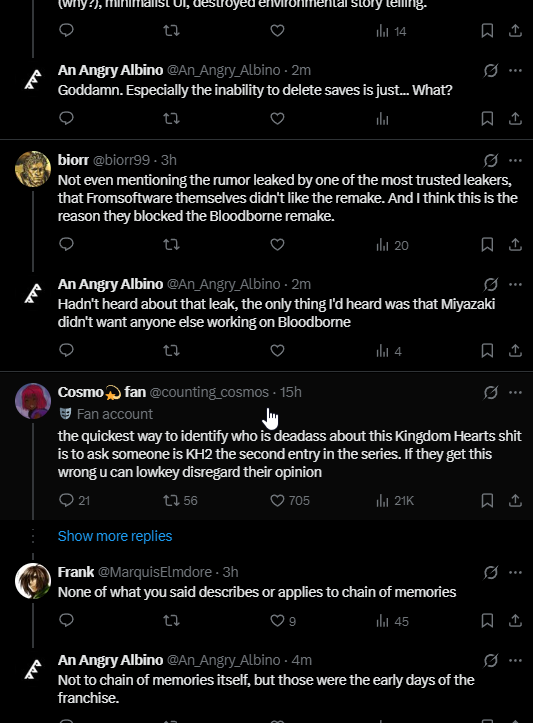Open Cosmo fan's 15h timestamp
The image size is (533, 723).
[290, 392]
